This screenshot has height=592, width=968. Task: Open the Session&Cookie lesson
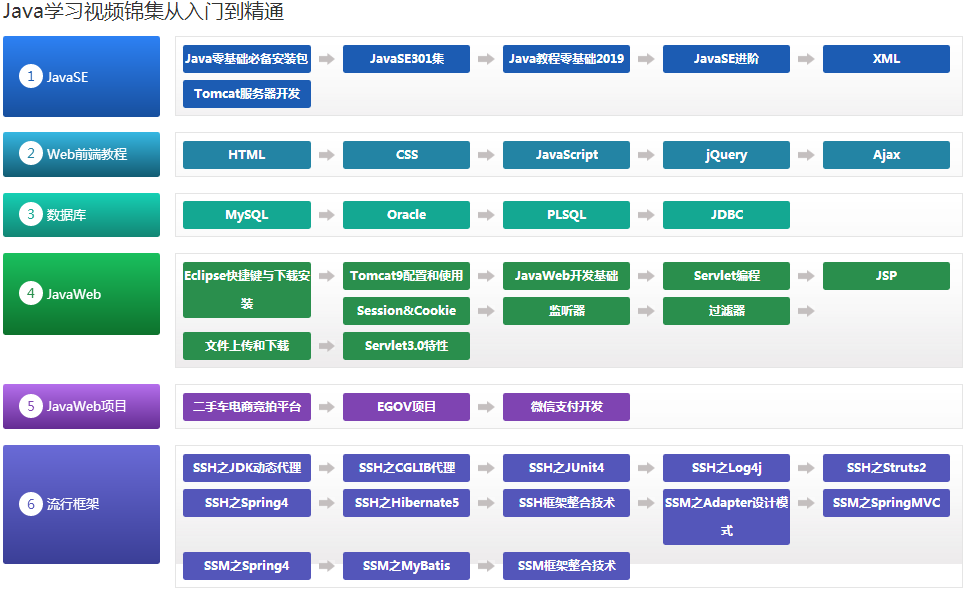tap(406, 311)
